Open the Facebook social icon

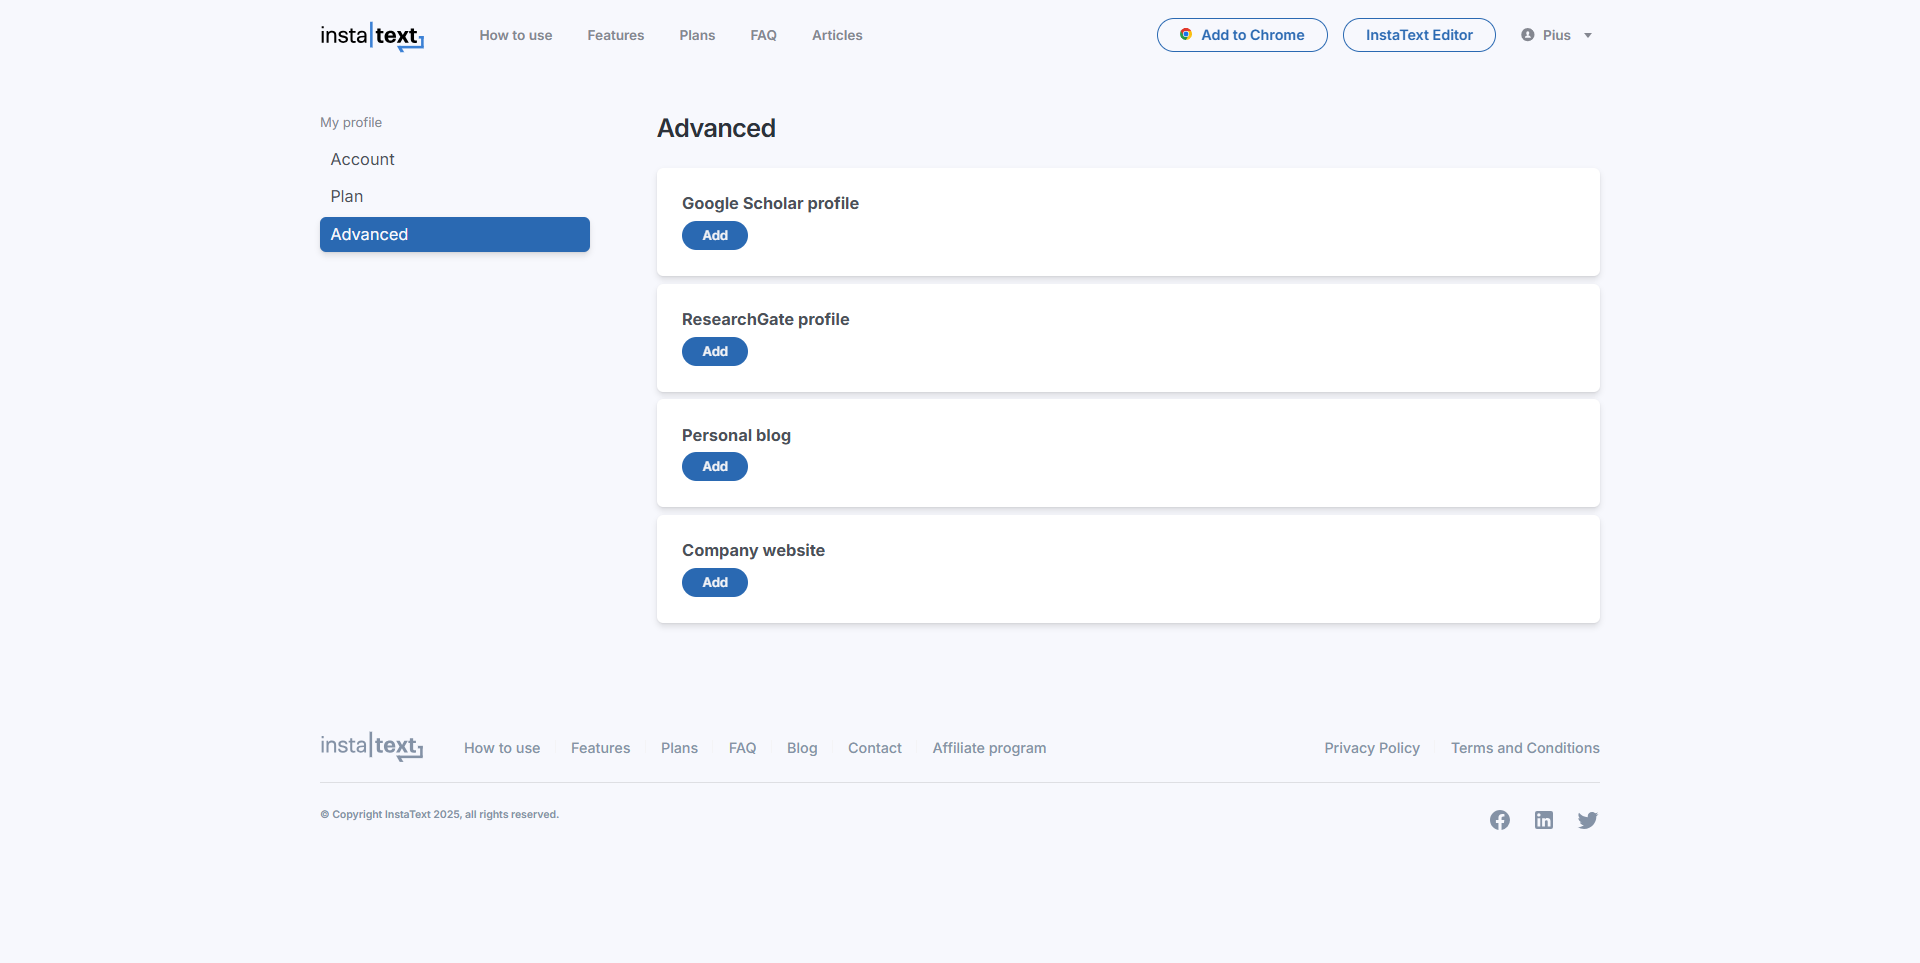click(x=1499, y=820)
